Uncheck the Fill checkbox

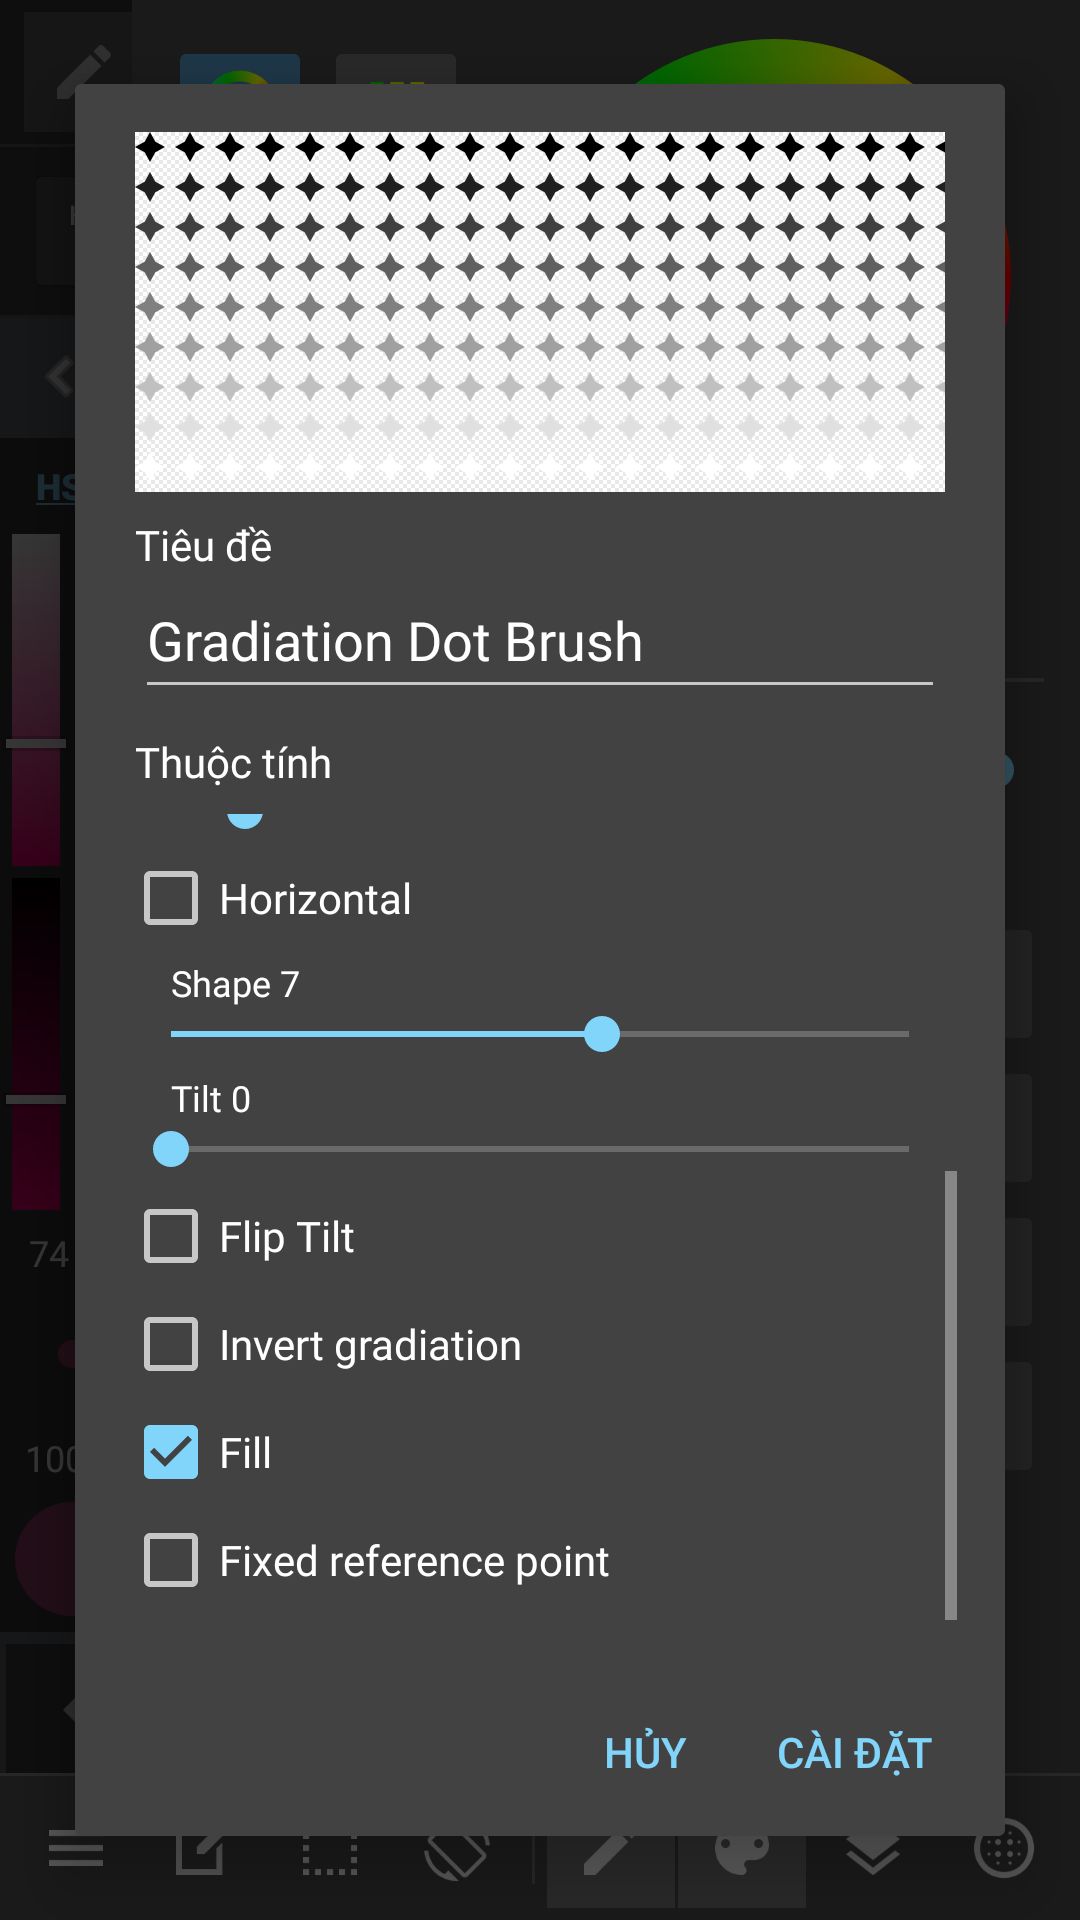pos(171,1452)
